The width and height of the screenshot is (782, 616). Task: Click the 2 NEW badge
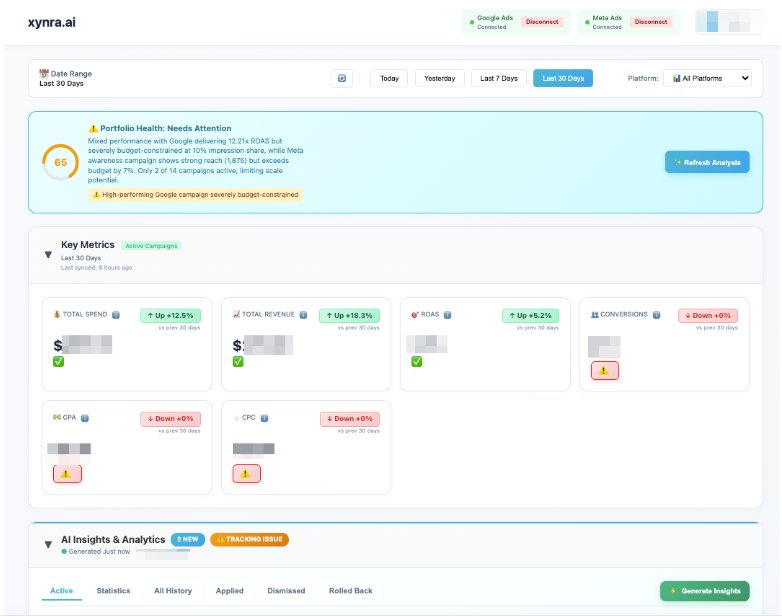click(x=188, y=539)
